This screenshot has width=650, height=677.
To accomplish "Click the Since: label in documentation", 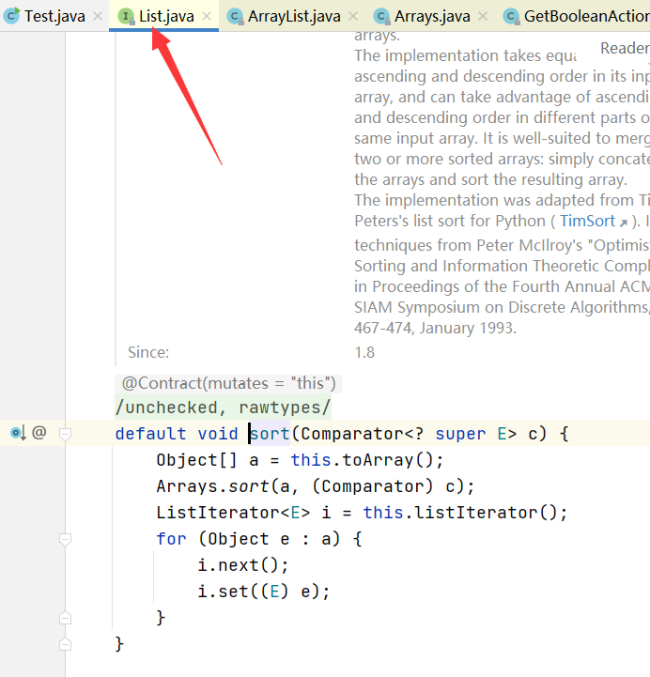I will tap(149, 352).
